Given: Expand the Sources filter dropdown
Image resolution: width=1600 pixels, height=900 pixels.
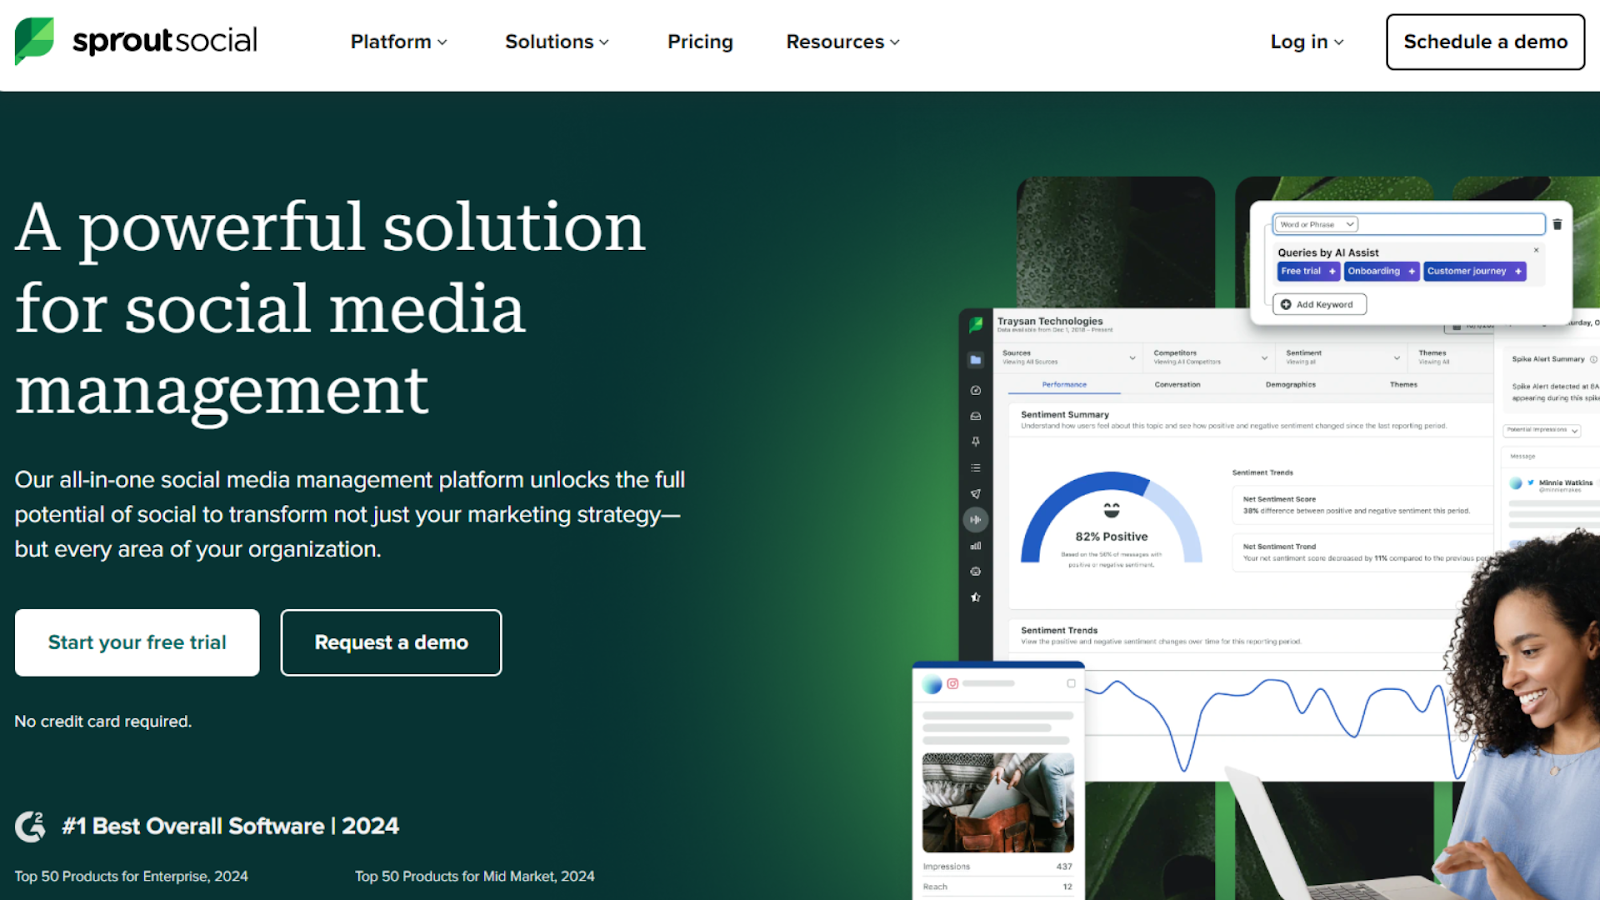Looking at the screenshot, I should click(x=1069, y=357).
